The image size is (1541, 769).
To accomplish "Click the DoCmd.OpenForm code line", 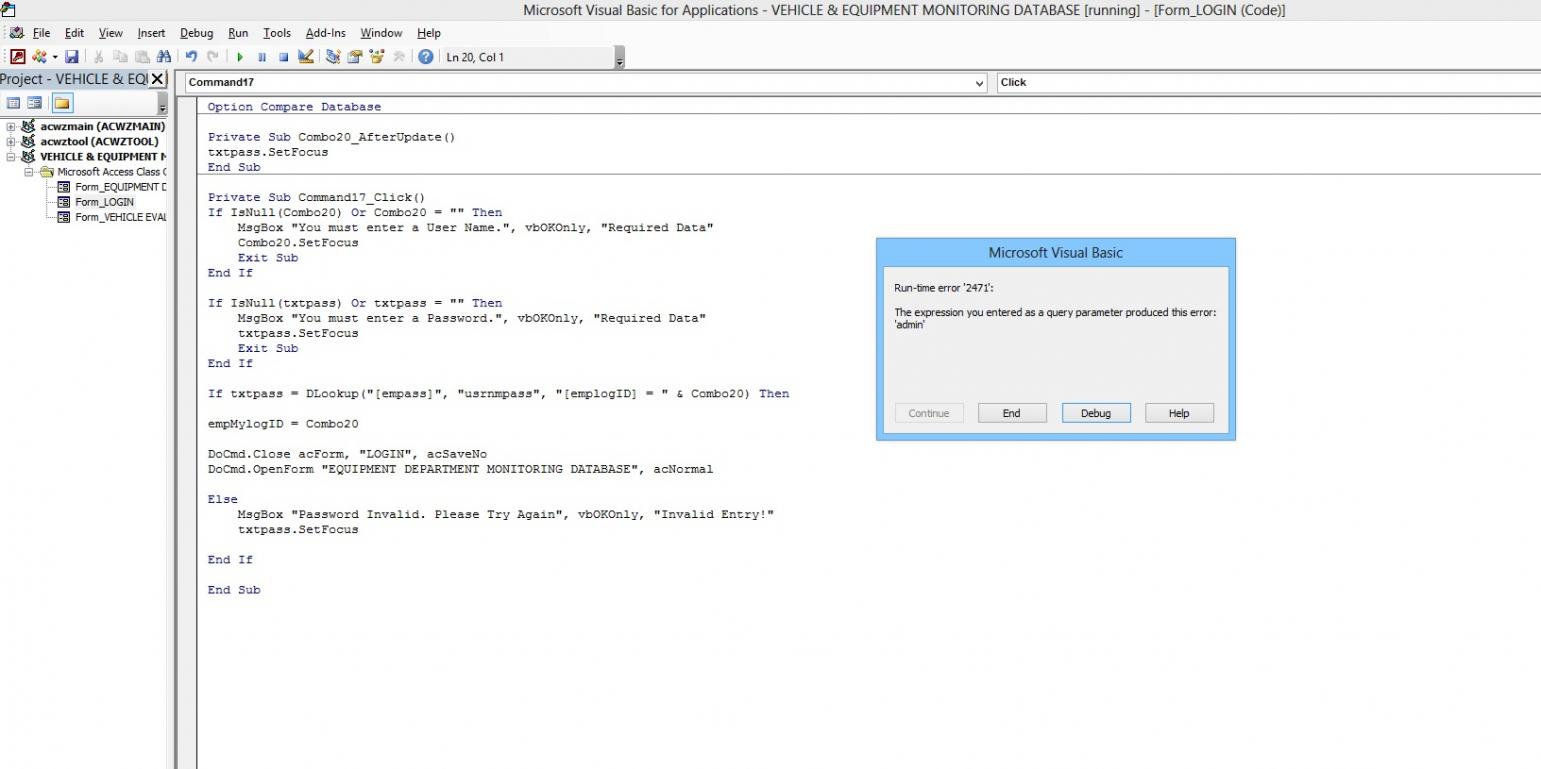I will click(460, 469).
